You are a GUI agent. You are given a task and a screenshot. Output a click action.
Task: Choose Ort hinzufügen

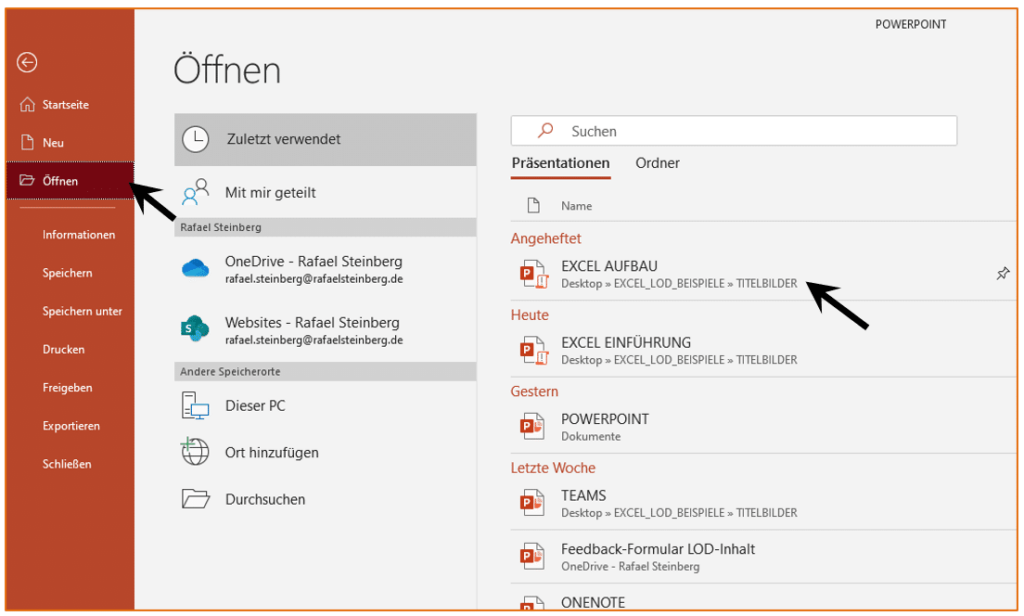tap(325, 452)
